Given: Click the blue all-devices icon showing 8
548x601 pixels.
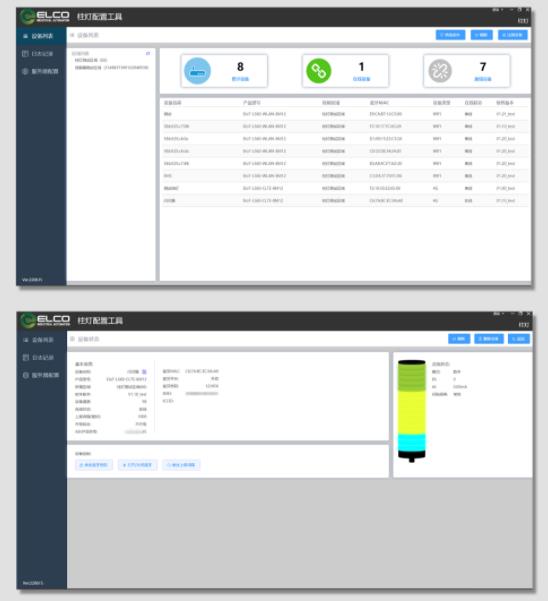Looking at the screenshot, I should pyautogui.click(x=197, y=71).
